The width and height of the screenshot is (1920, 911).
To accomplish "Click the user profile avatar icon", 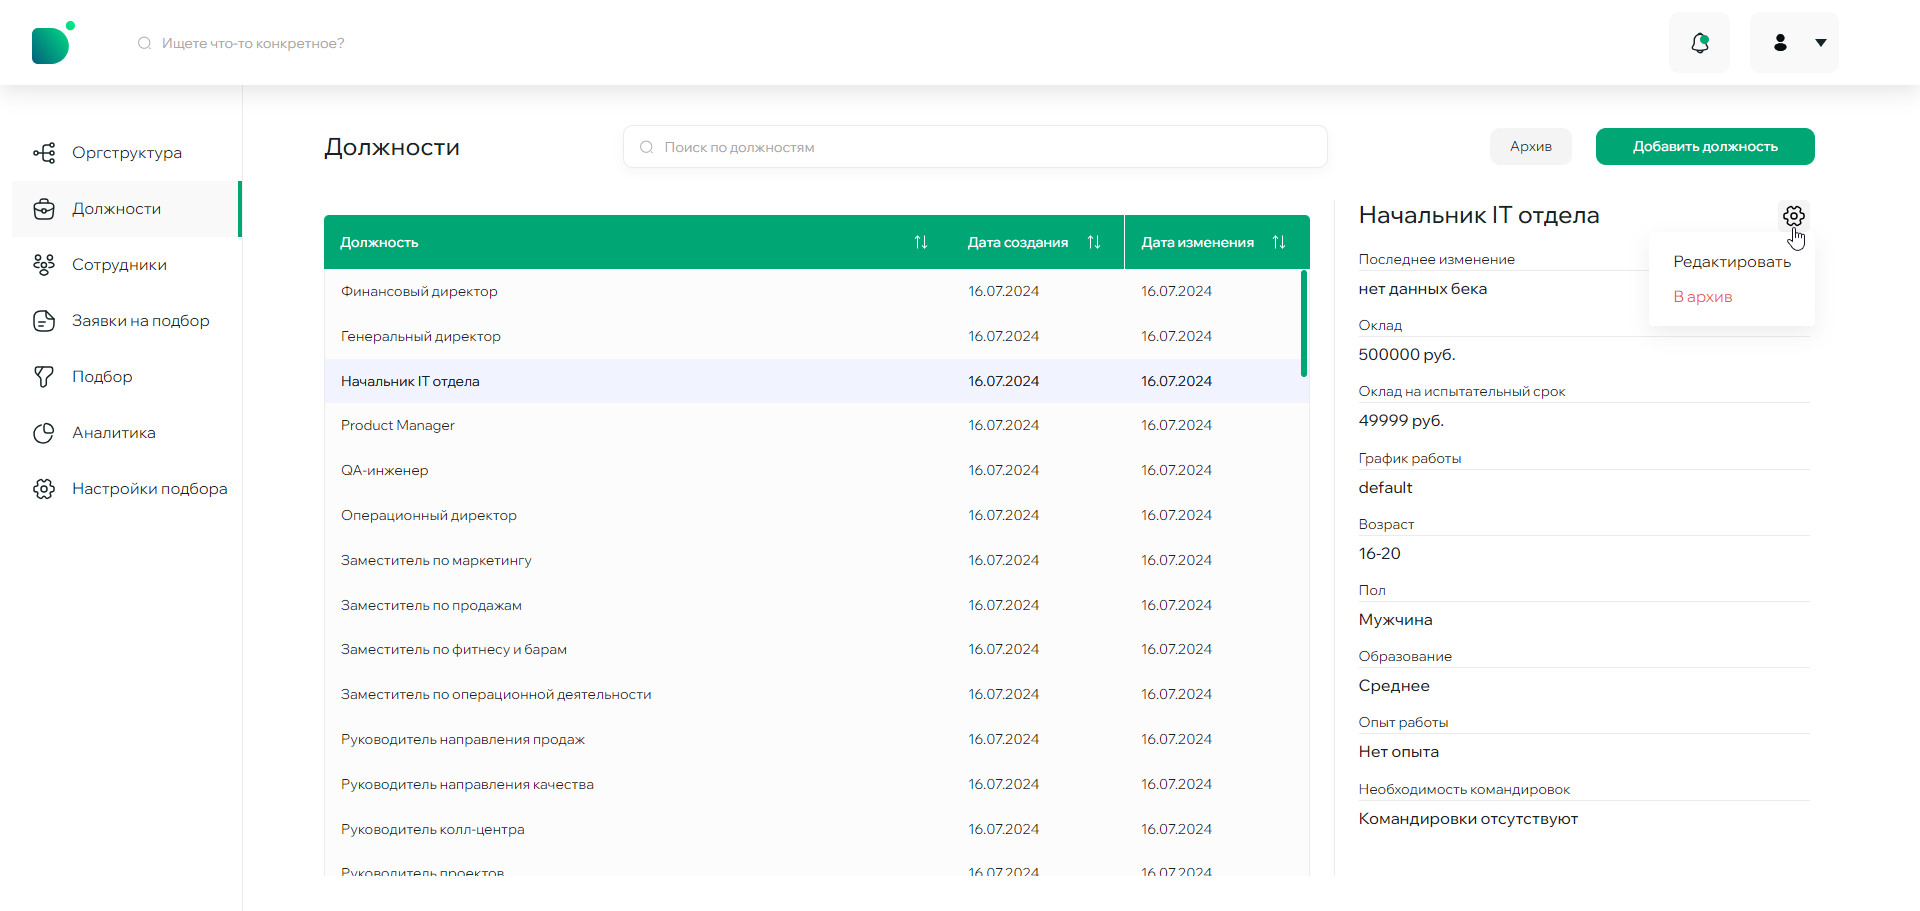I will pyautogui.click(x=1780, y=43).
